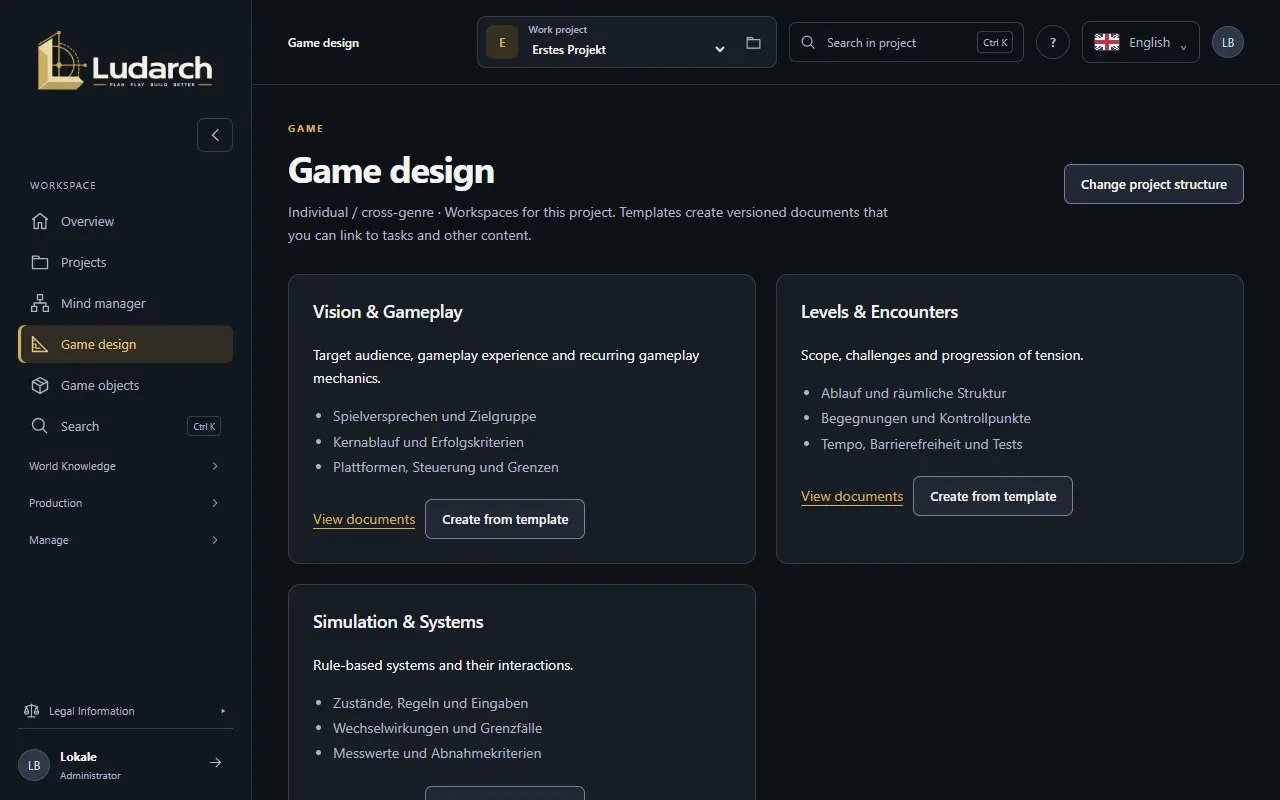Open the folder icon beside Erstes Projekt
1280x800 pixels.
pos(753,43)
